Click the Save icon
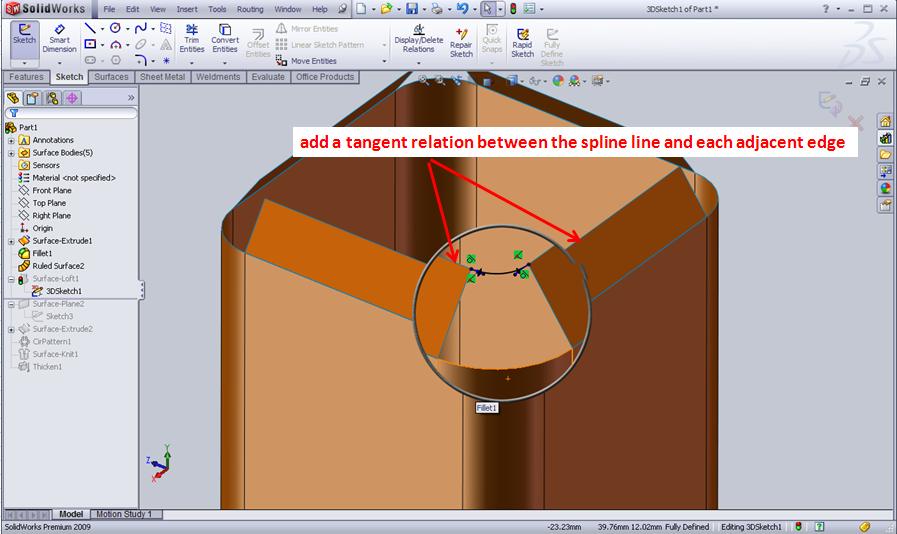 [x=412, y=9]
